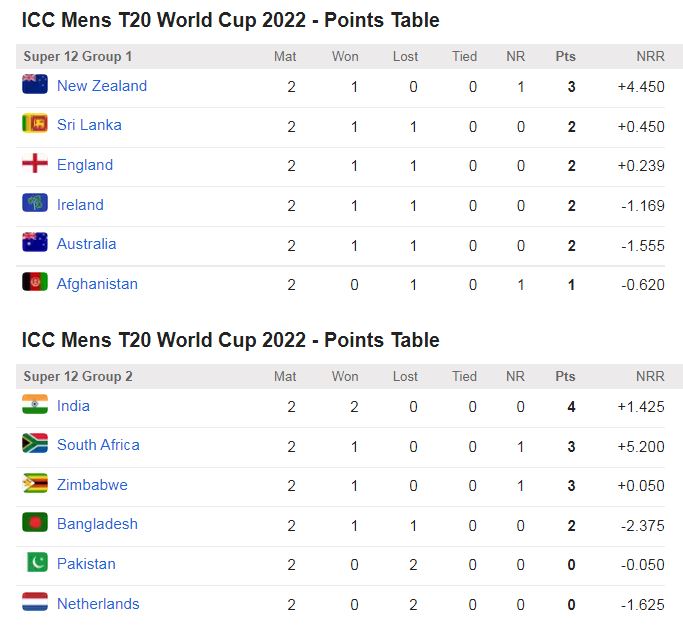Click the Zimbabwe flag icon
This screenshot has height=633, width=683.
(x=35, y=484)
